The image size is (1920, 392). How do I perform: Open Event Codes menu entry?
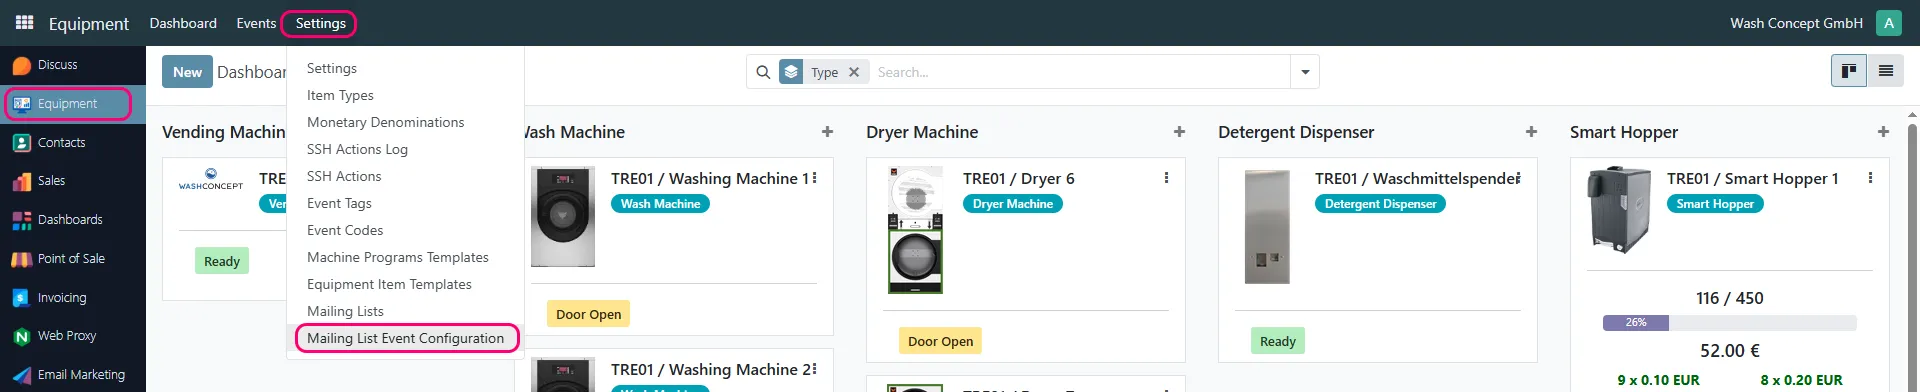pos(345,230)
